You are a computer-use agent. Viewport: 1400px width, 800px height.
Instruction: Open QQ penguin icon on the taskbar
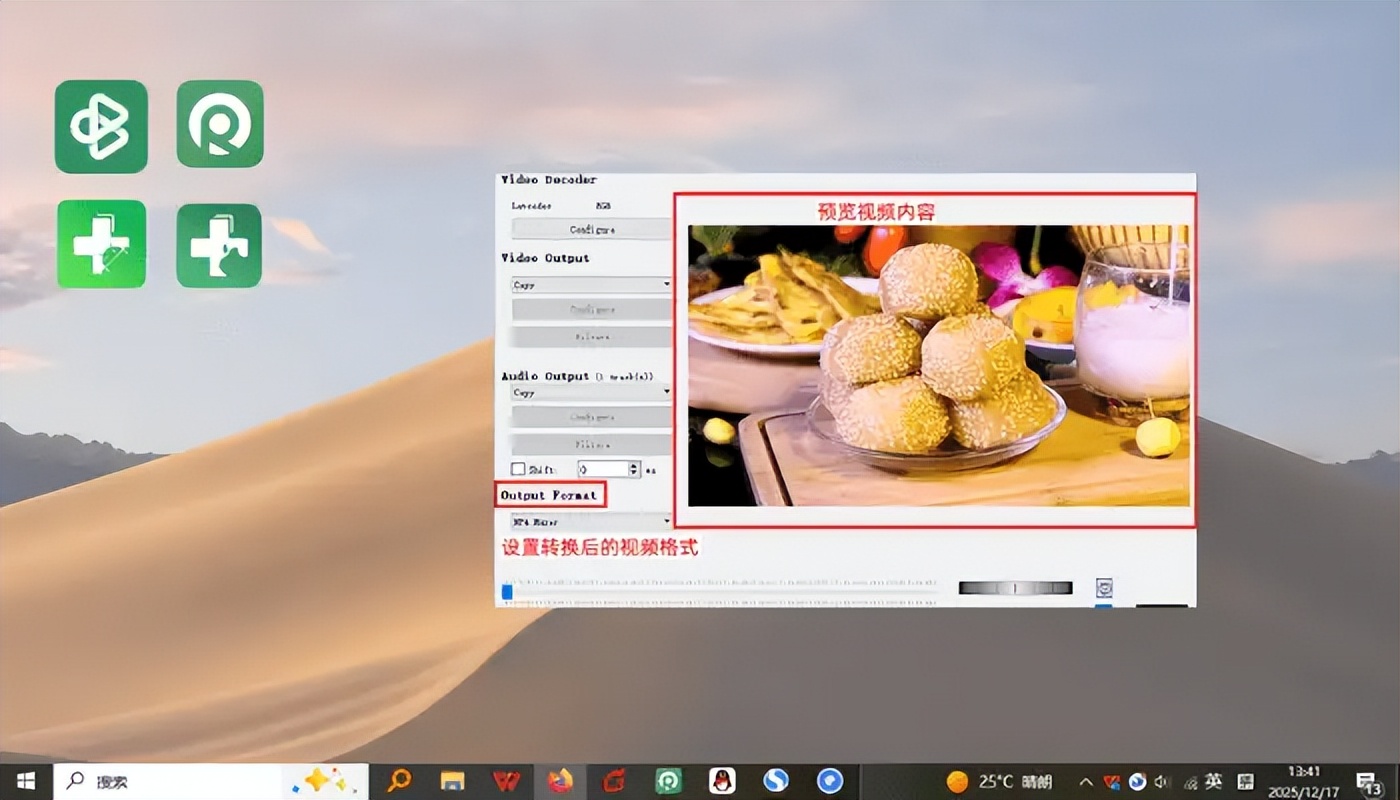(x=721, y=781)
